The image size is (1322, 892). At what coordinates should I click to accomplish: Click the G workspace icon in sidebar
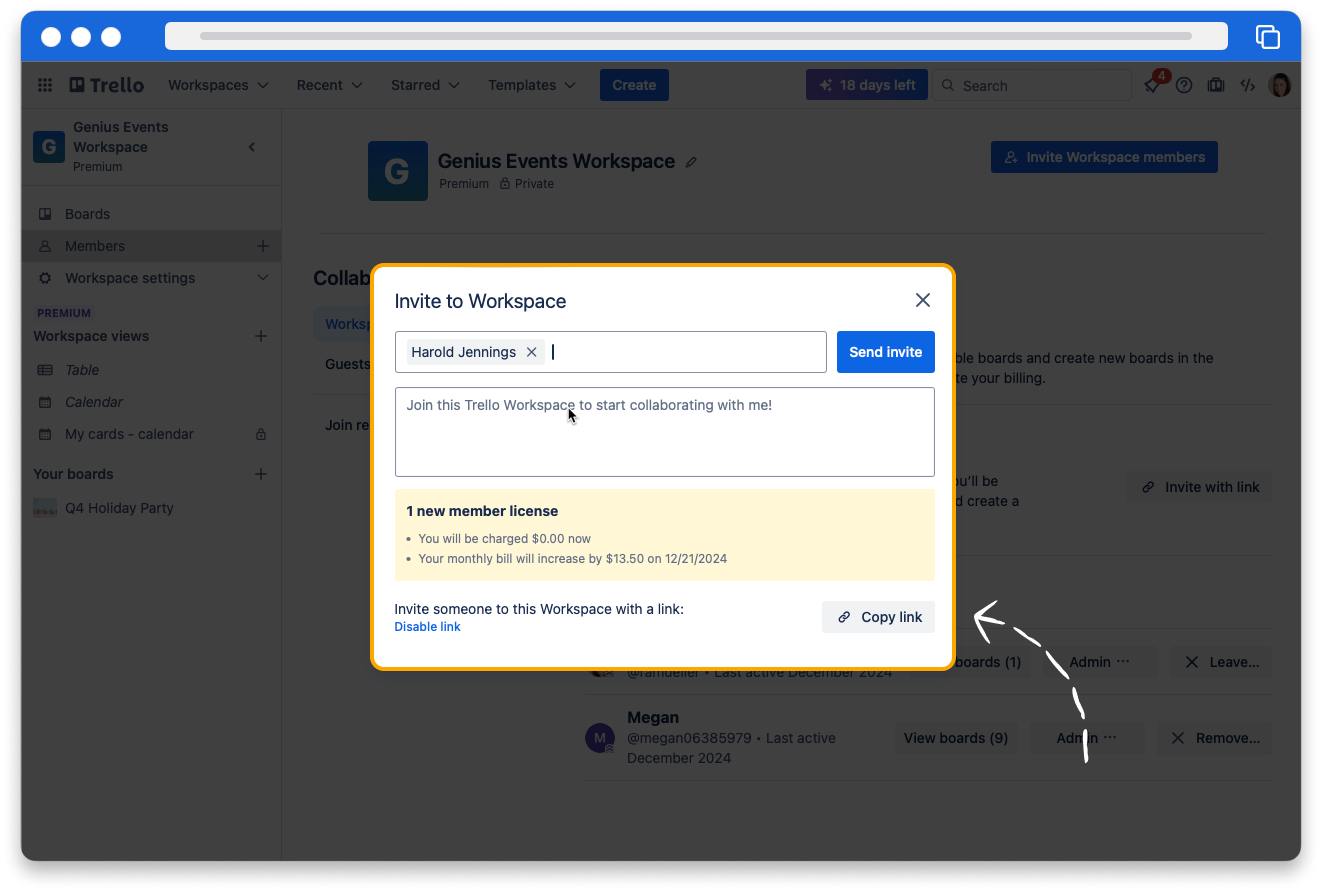49,146
